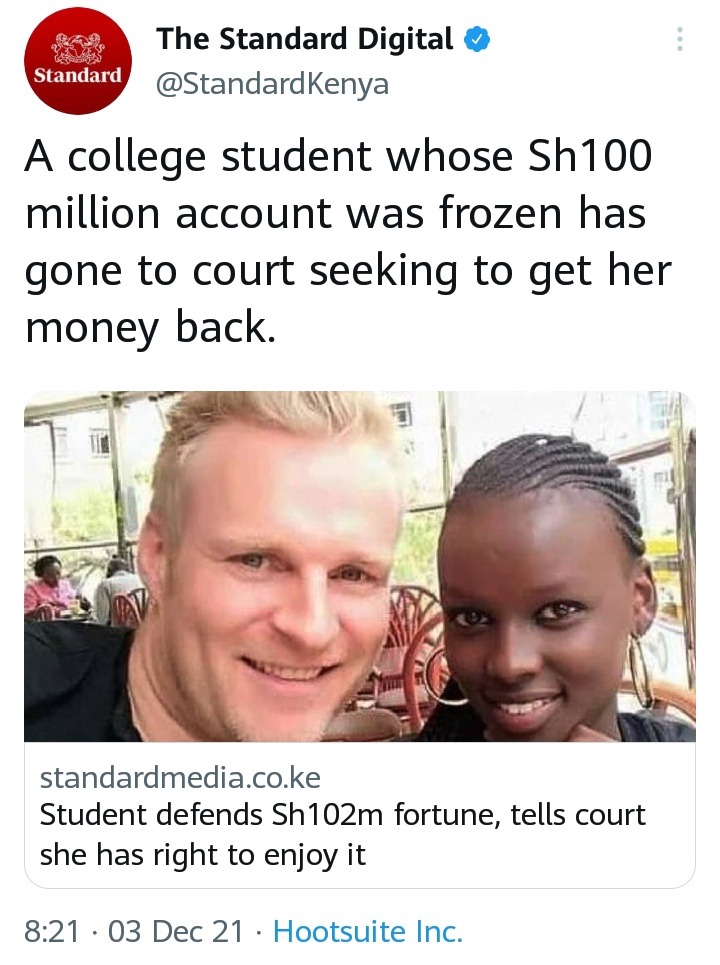Click the crest emblem inside the Standard logo
This screenshot has width=720, height=965.
coord(78,49)
